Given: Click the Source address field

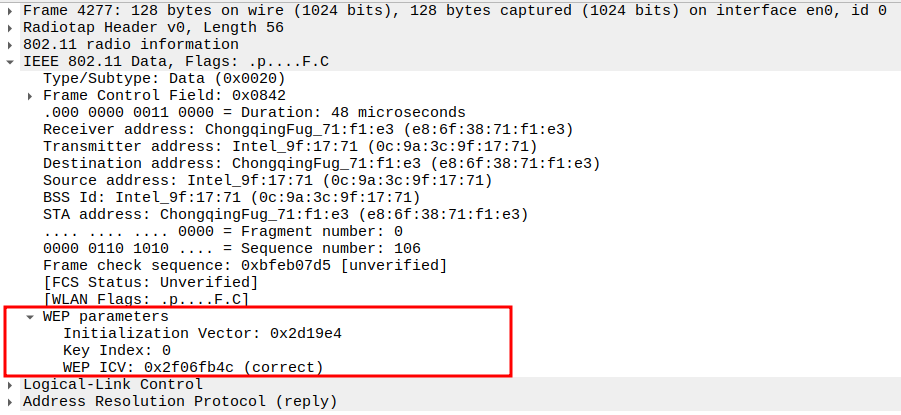Looking at the screenshot, I should click(x=267, y=180).
